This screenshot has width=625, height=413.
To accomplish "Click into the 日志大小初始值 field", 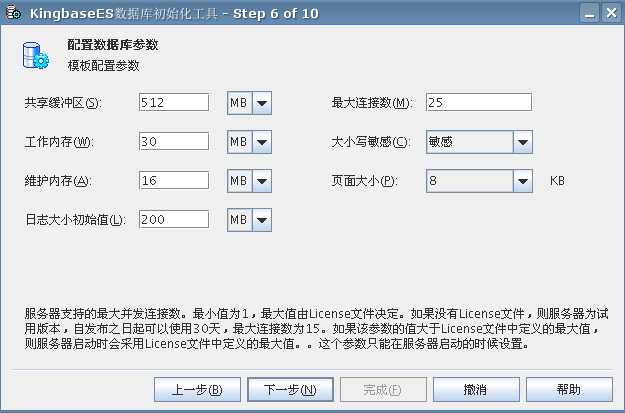I will point(174,219).
